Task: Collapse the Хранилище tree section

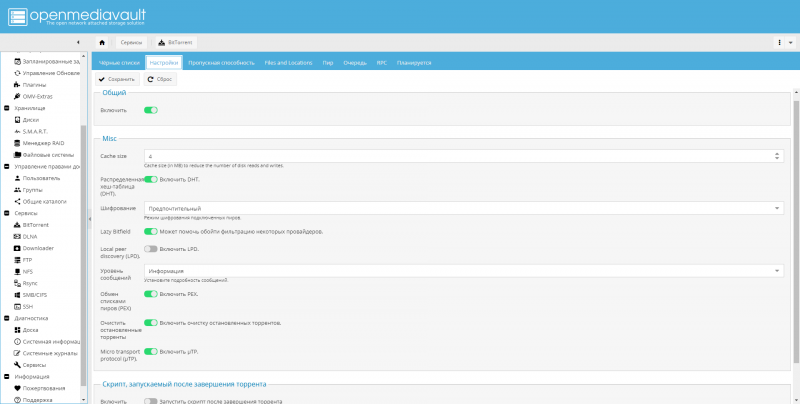Action: click(x=7, y=108)
